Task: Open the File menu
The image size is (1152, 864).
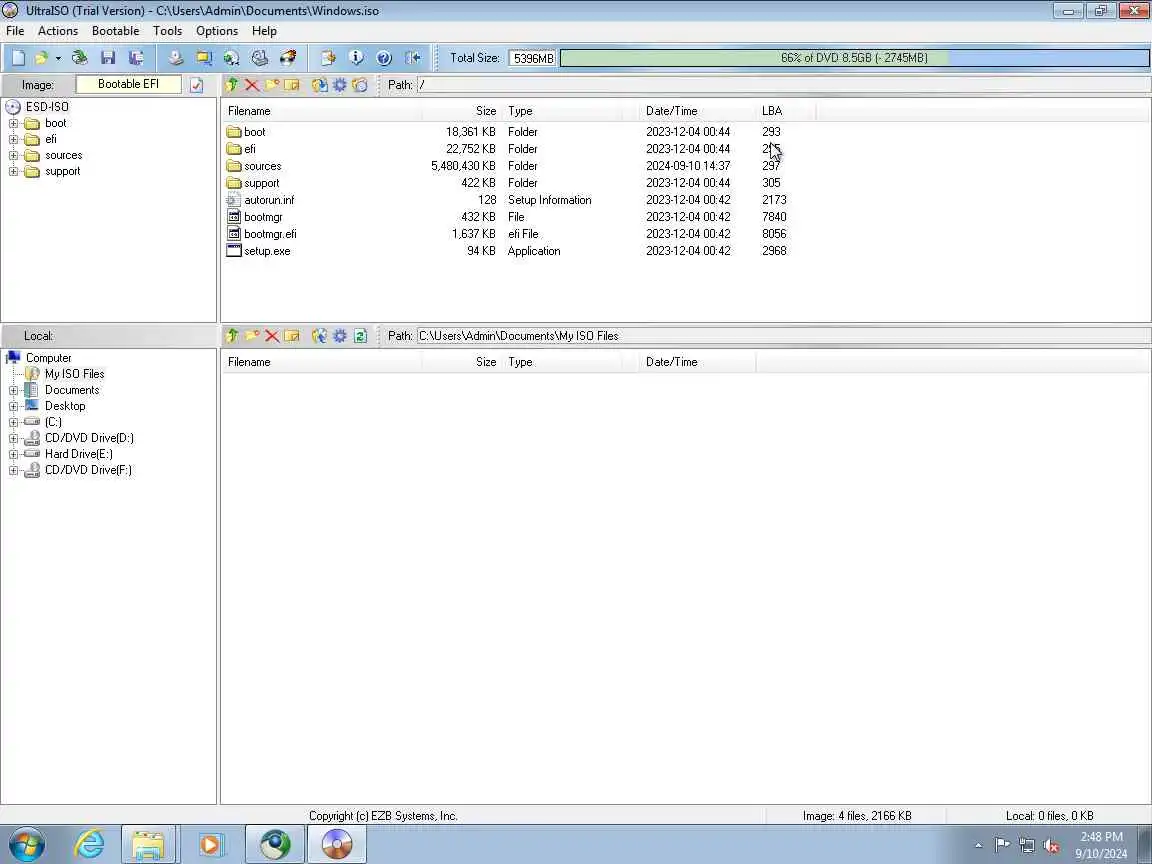Action: [x=15, y=31]
